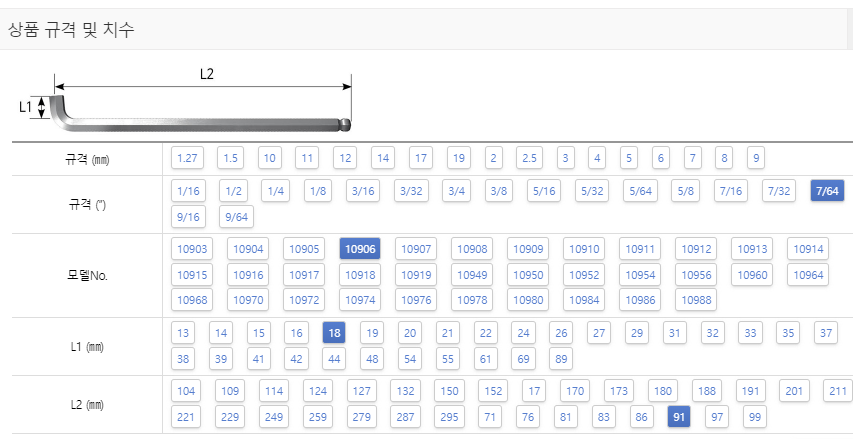Image resolution: width=853 pixels, height=439 pixels.
Task: Click the hex key dimension diagram
Action: pos(186,102)
